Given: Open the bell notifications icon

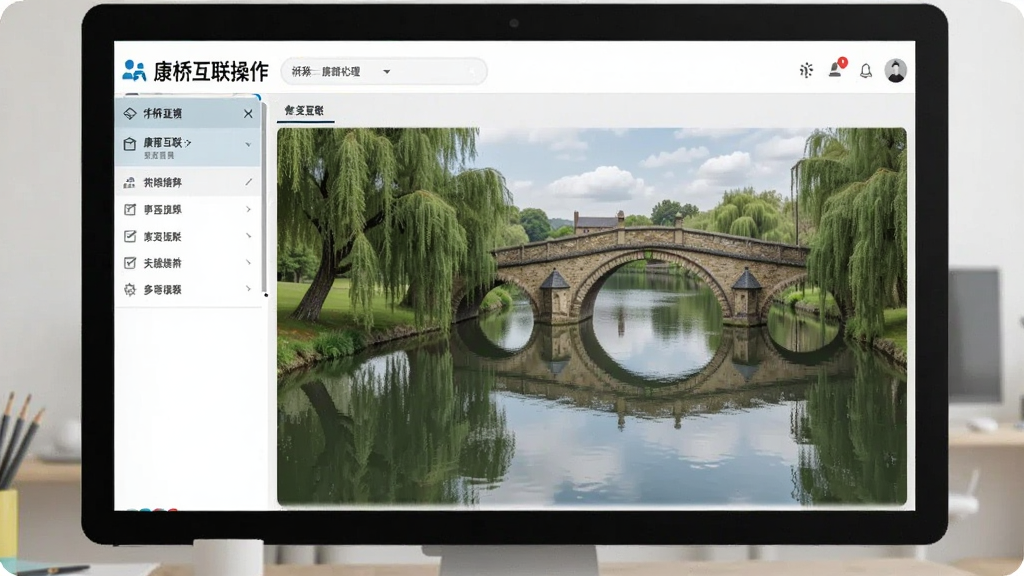Looking at the screenshot, I should point(866,71).
